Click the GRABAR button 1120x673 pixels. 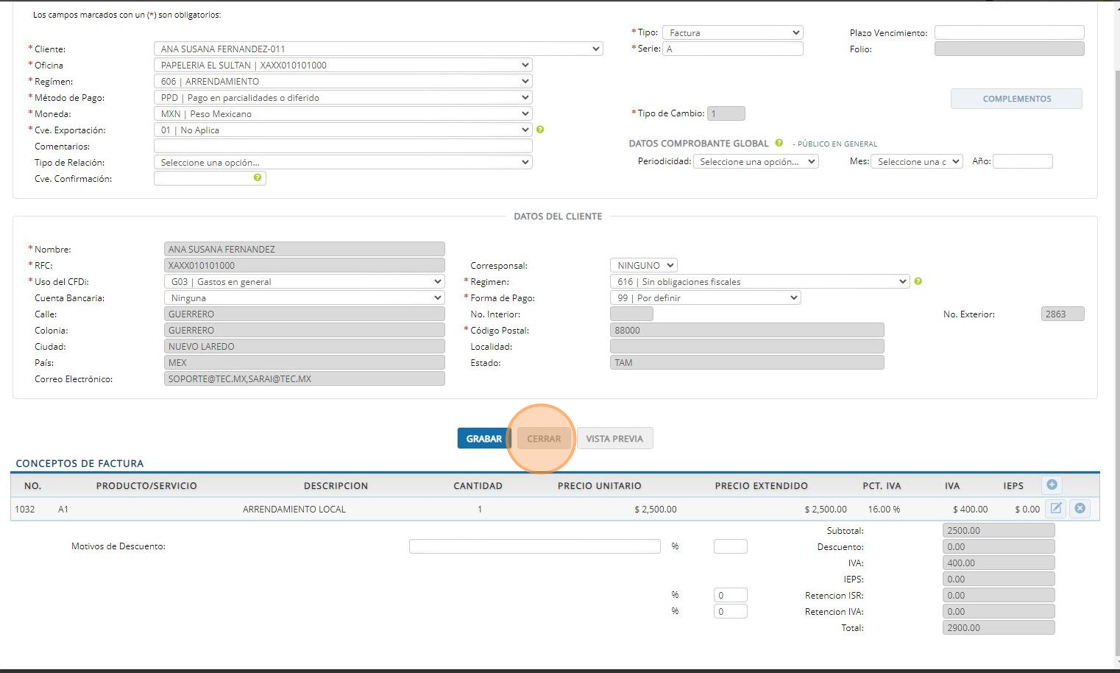[484, 439]
